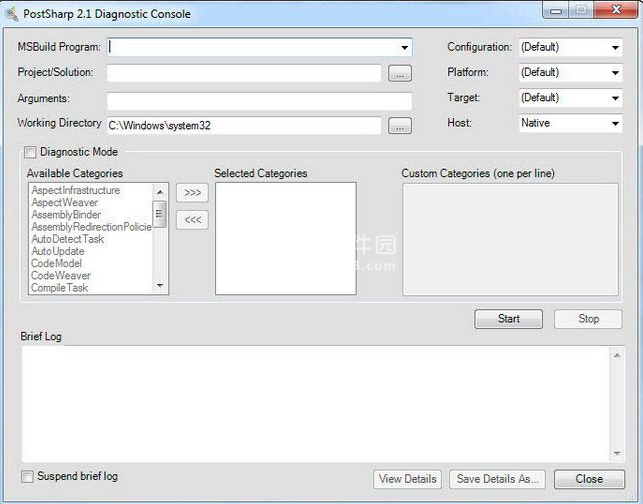643x504 pixels.
Task: Add category with >>> button
Action: [x=192, y=193]
